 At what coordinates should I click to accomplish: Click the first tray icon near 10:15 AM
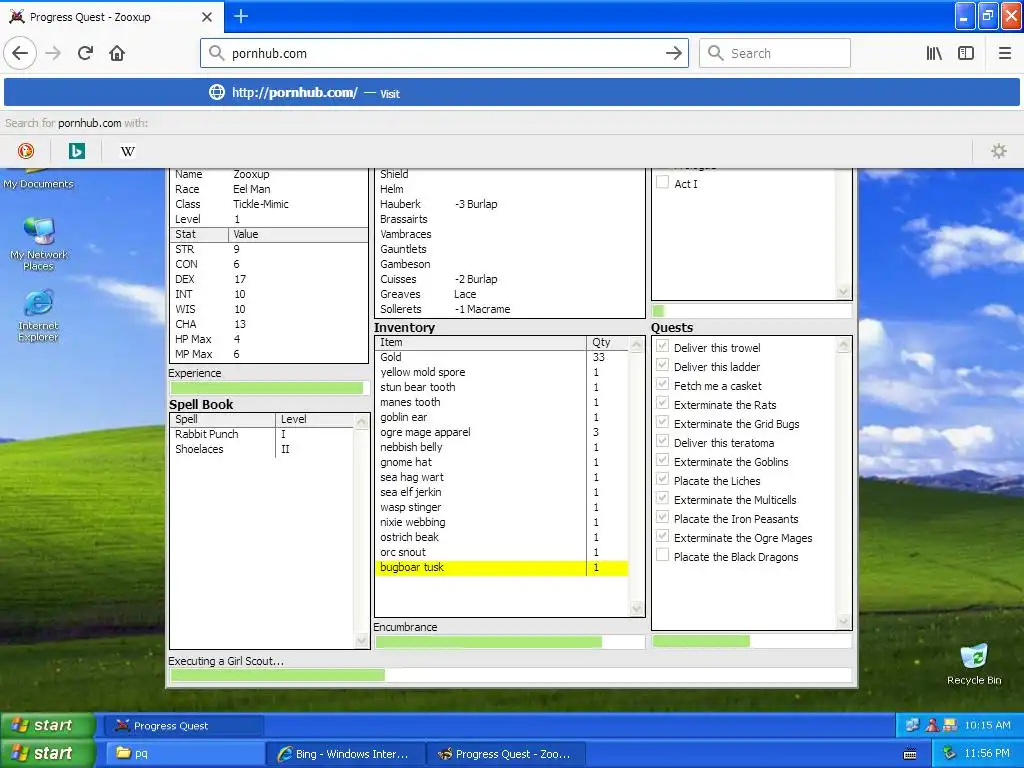[912, 725]
